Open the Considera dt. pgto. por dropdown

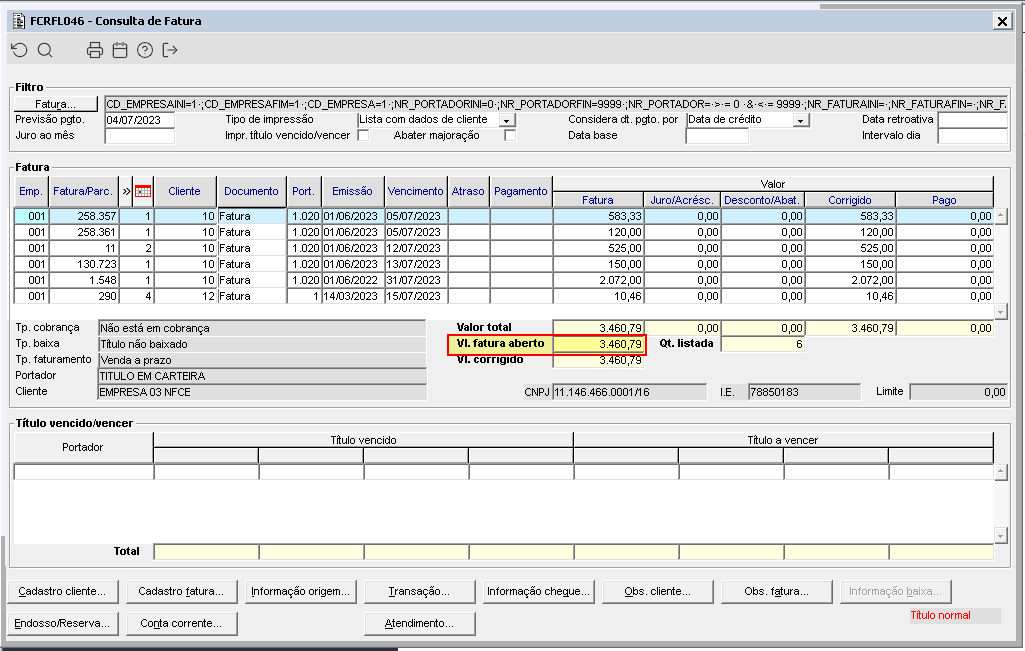[800, 120]
